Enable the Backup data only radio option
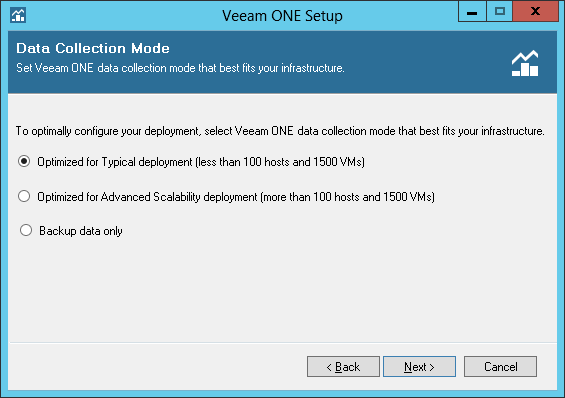This screenshot has height=398, width=565. (26, 230)
